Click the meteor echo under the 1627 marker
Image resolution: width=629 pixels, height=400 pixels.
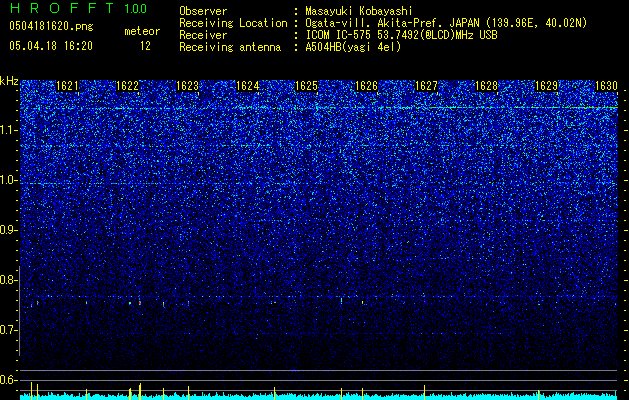[x=424, y=300]
